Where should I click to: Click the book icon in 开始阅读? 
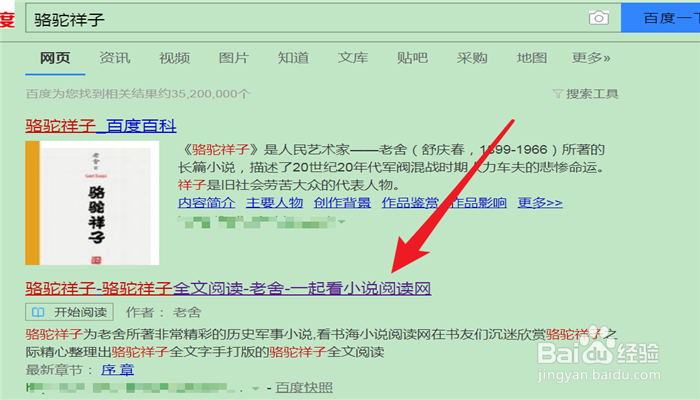coord(38,312)
